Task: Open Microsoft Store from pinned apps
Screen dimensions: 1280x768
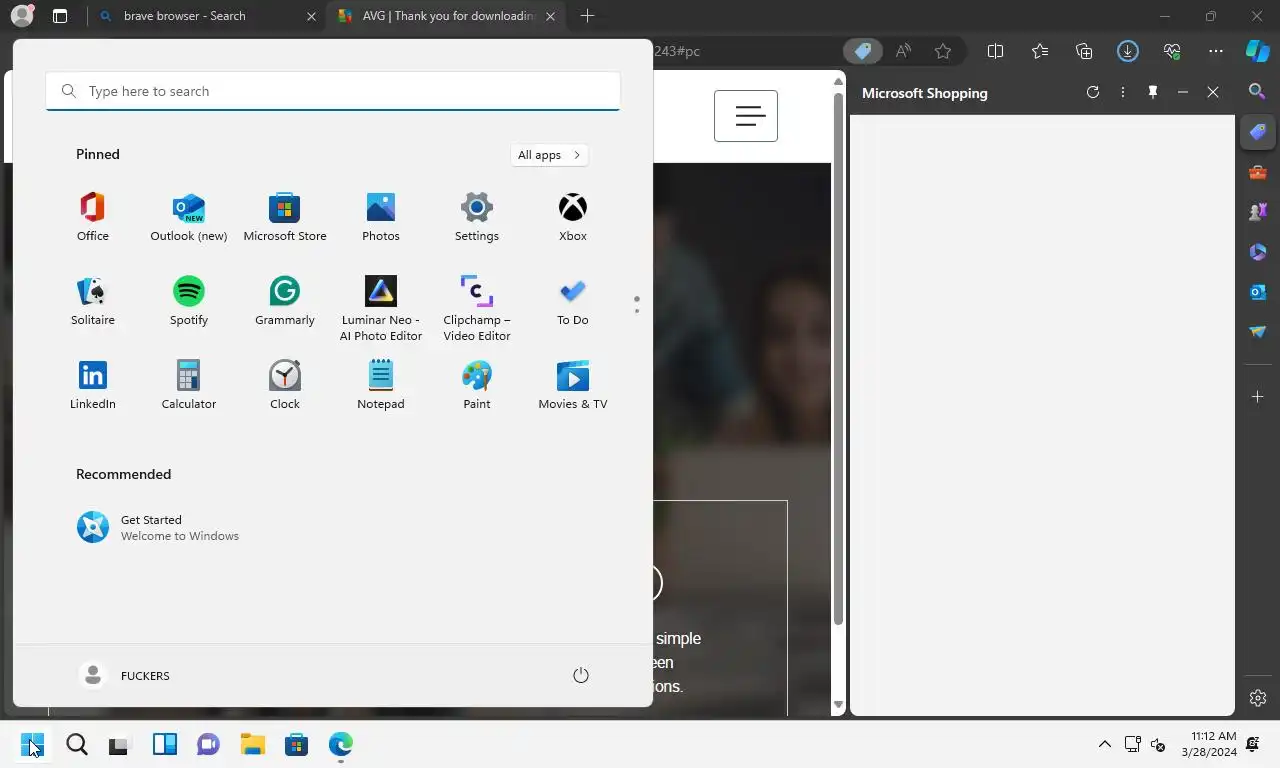Action: tap(285, 217)
